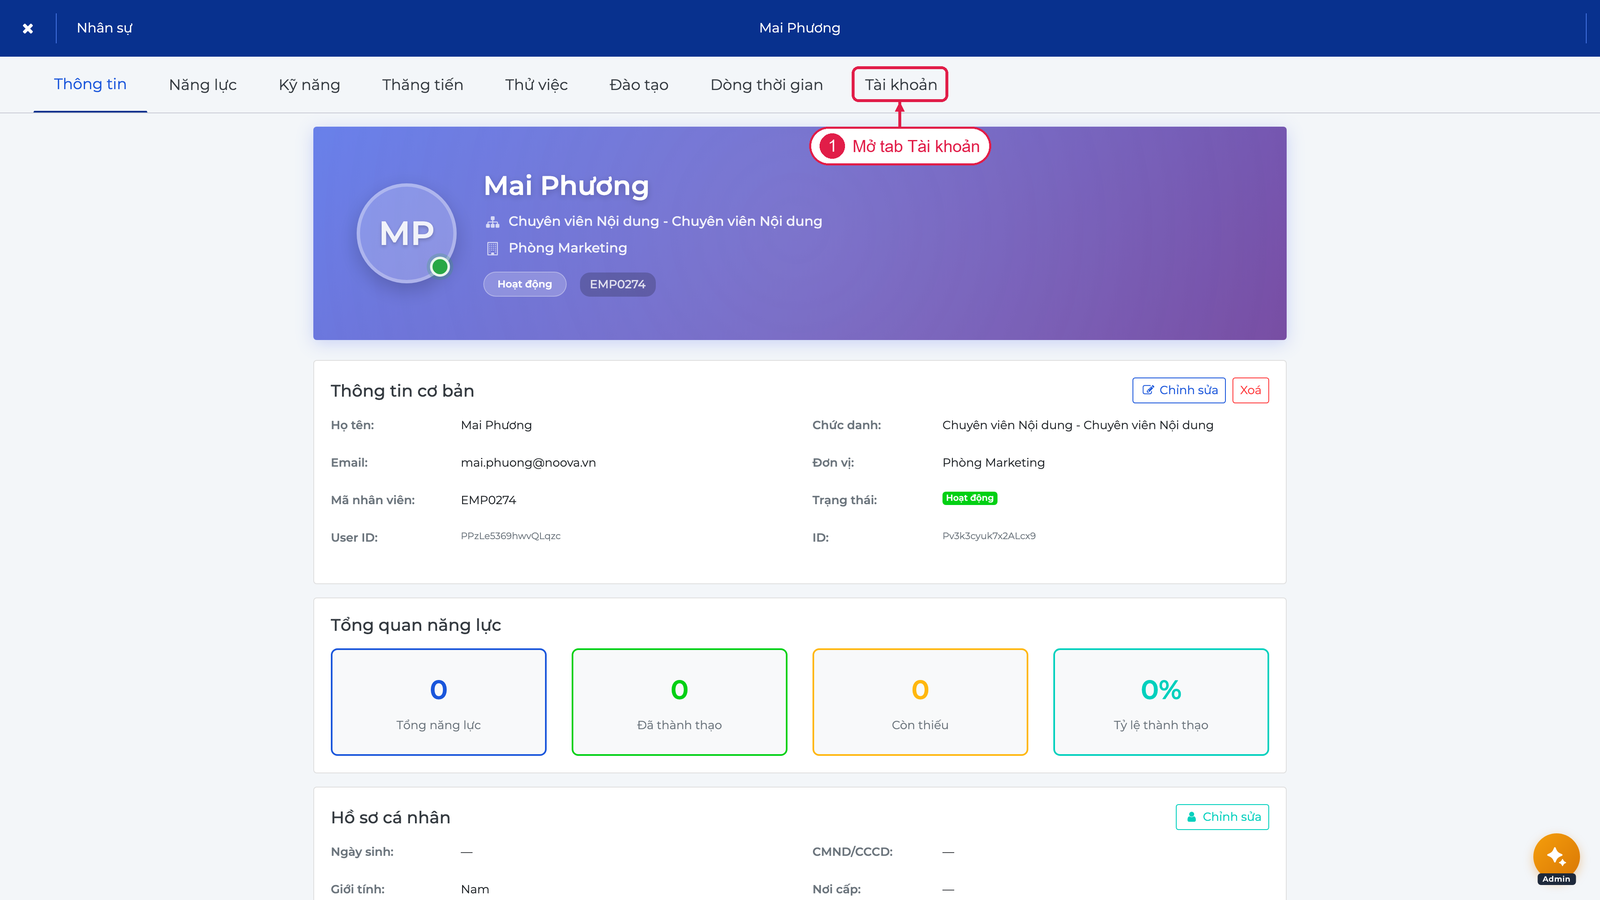
Task: Click the building icon beside Phòng Marketing
Action: coord(492,249)
